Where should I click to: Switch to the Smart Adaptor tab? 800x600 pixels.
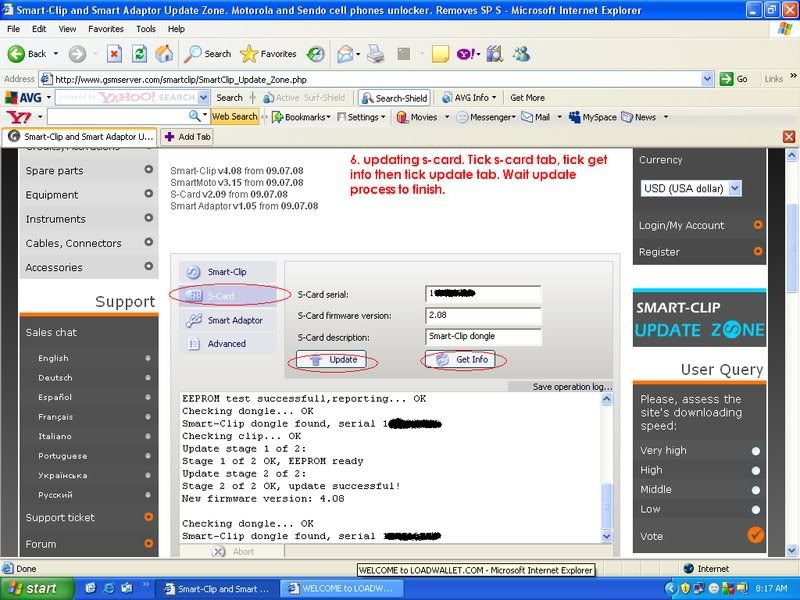coord(228,320)
